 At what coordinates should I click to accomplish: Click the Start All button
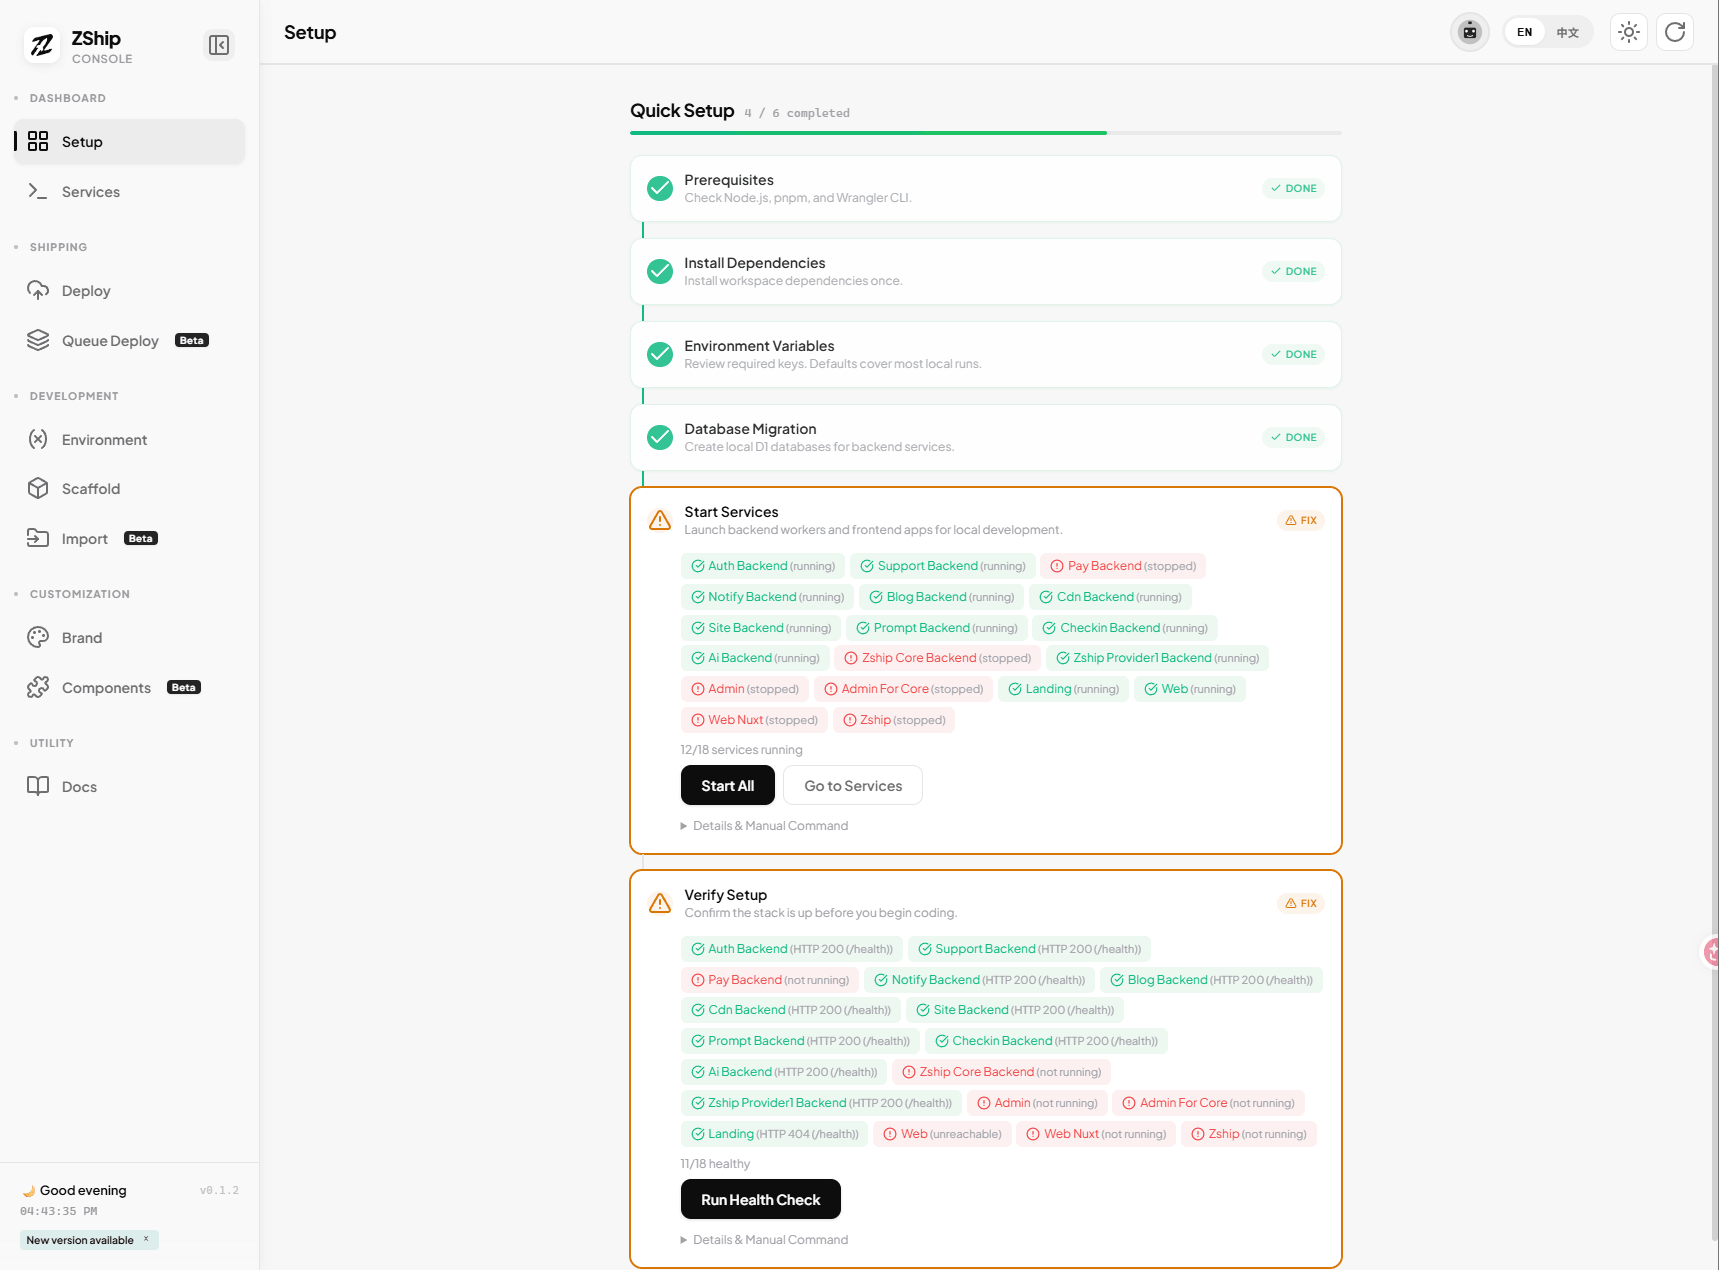click(727, 785)
